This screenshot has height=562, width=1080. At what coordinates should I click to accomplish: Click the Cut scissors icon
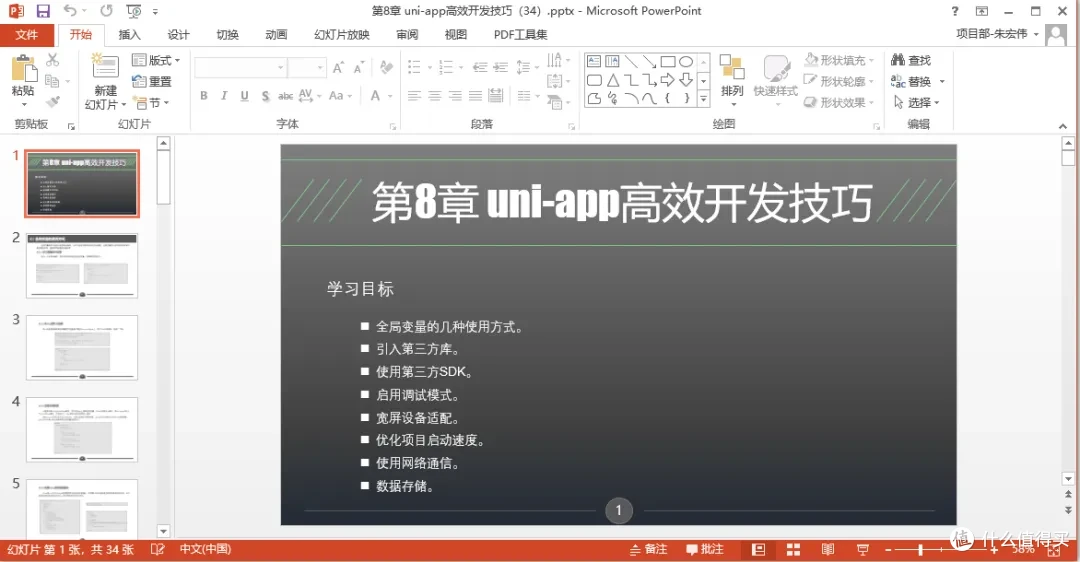point(53,60)
